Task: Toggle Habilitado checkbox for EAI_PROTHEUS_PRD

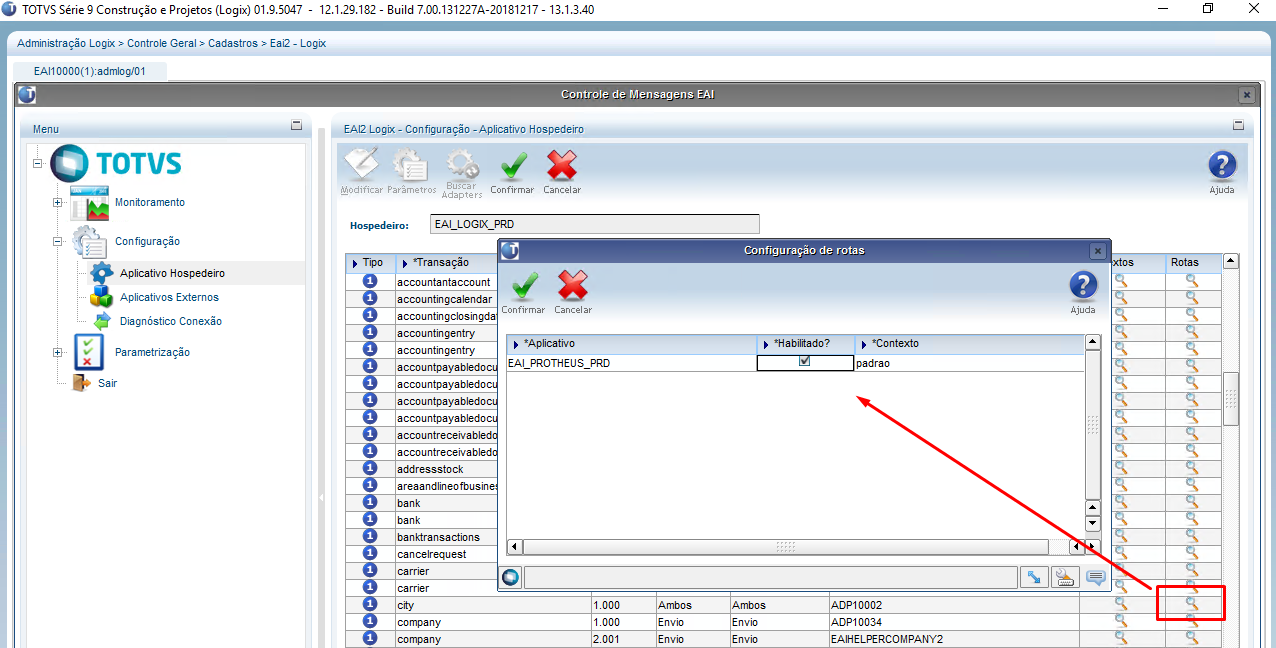Action: point(804,363)
